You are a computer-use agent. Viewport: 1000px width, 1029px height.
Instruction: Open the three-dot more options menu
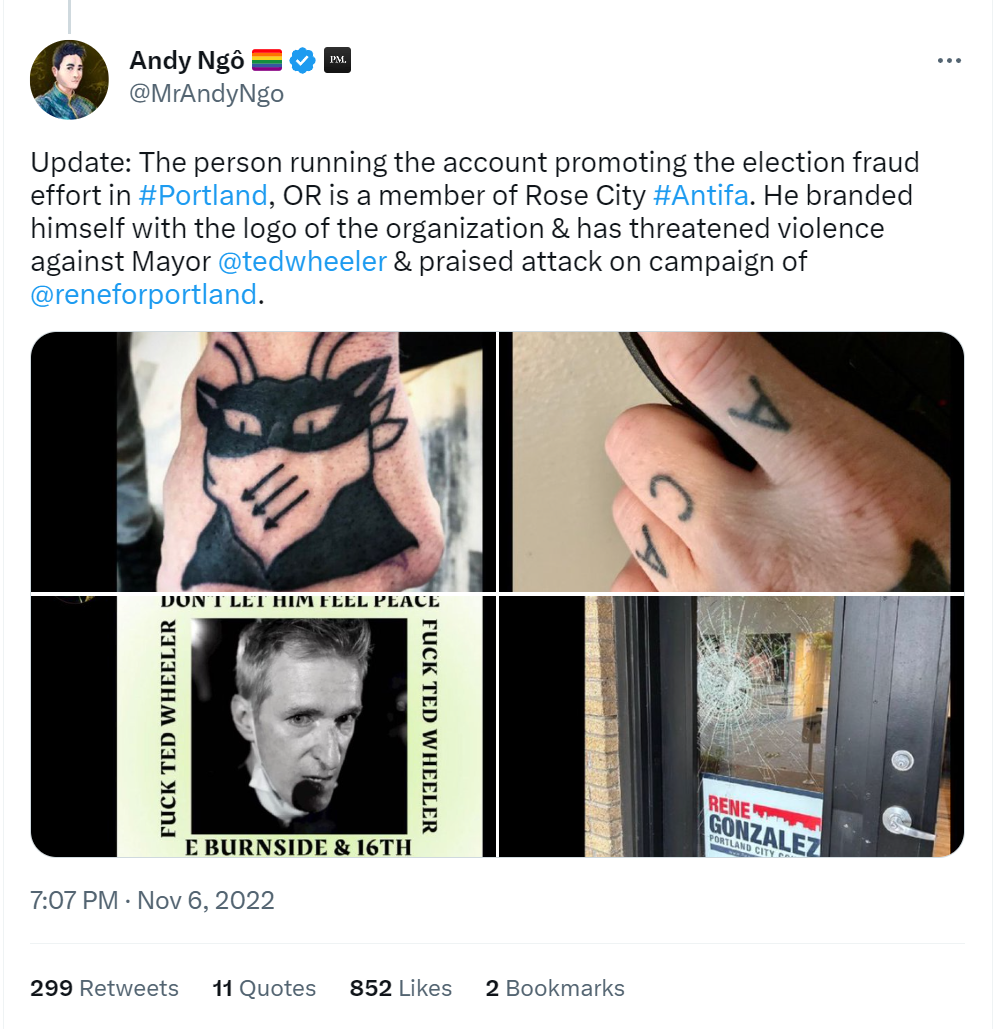pos(949,60)
